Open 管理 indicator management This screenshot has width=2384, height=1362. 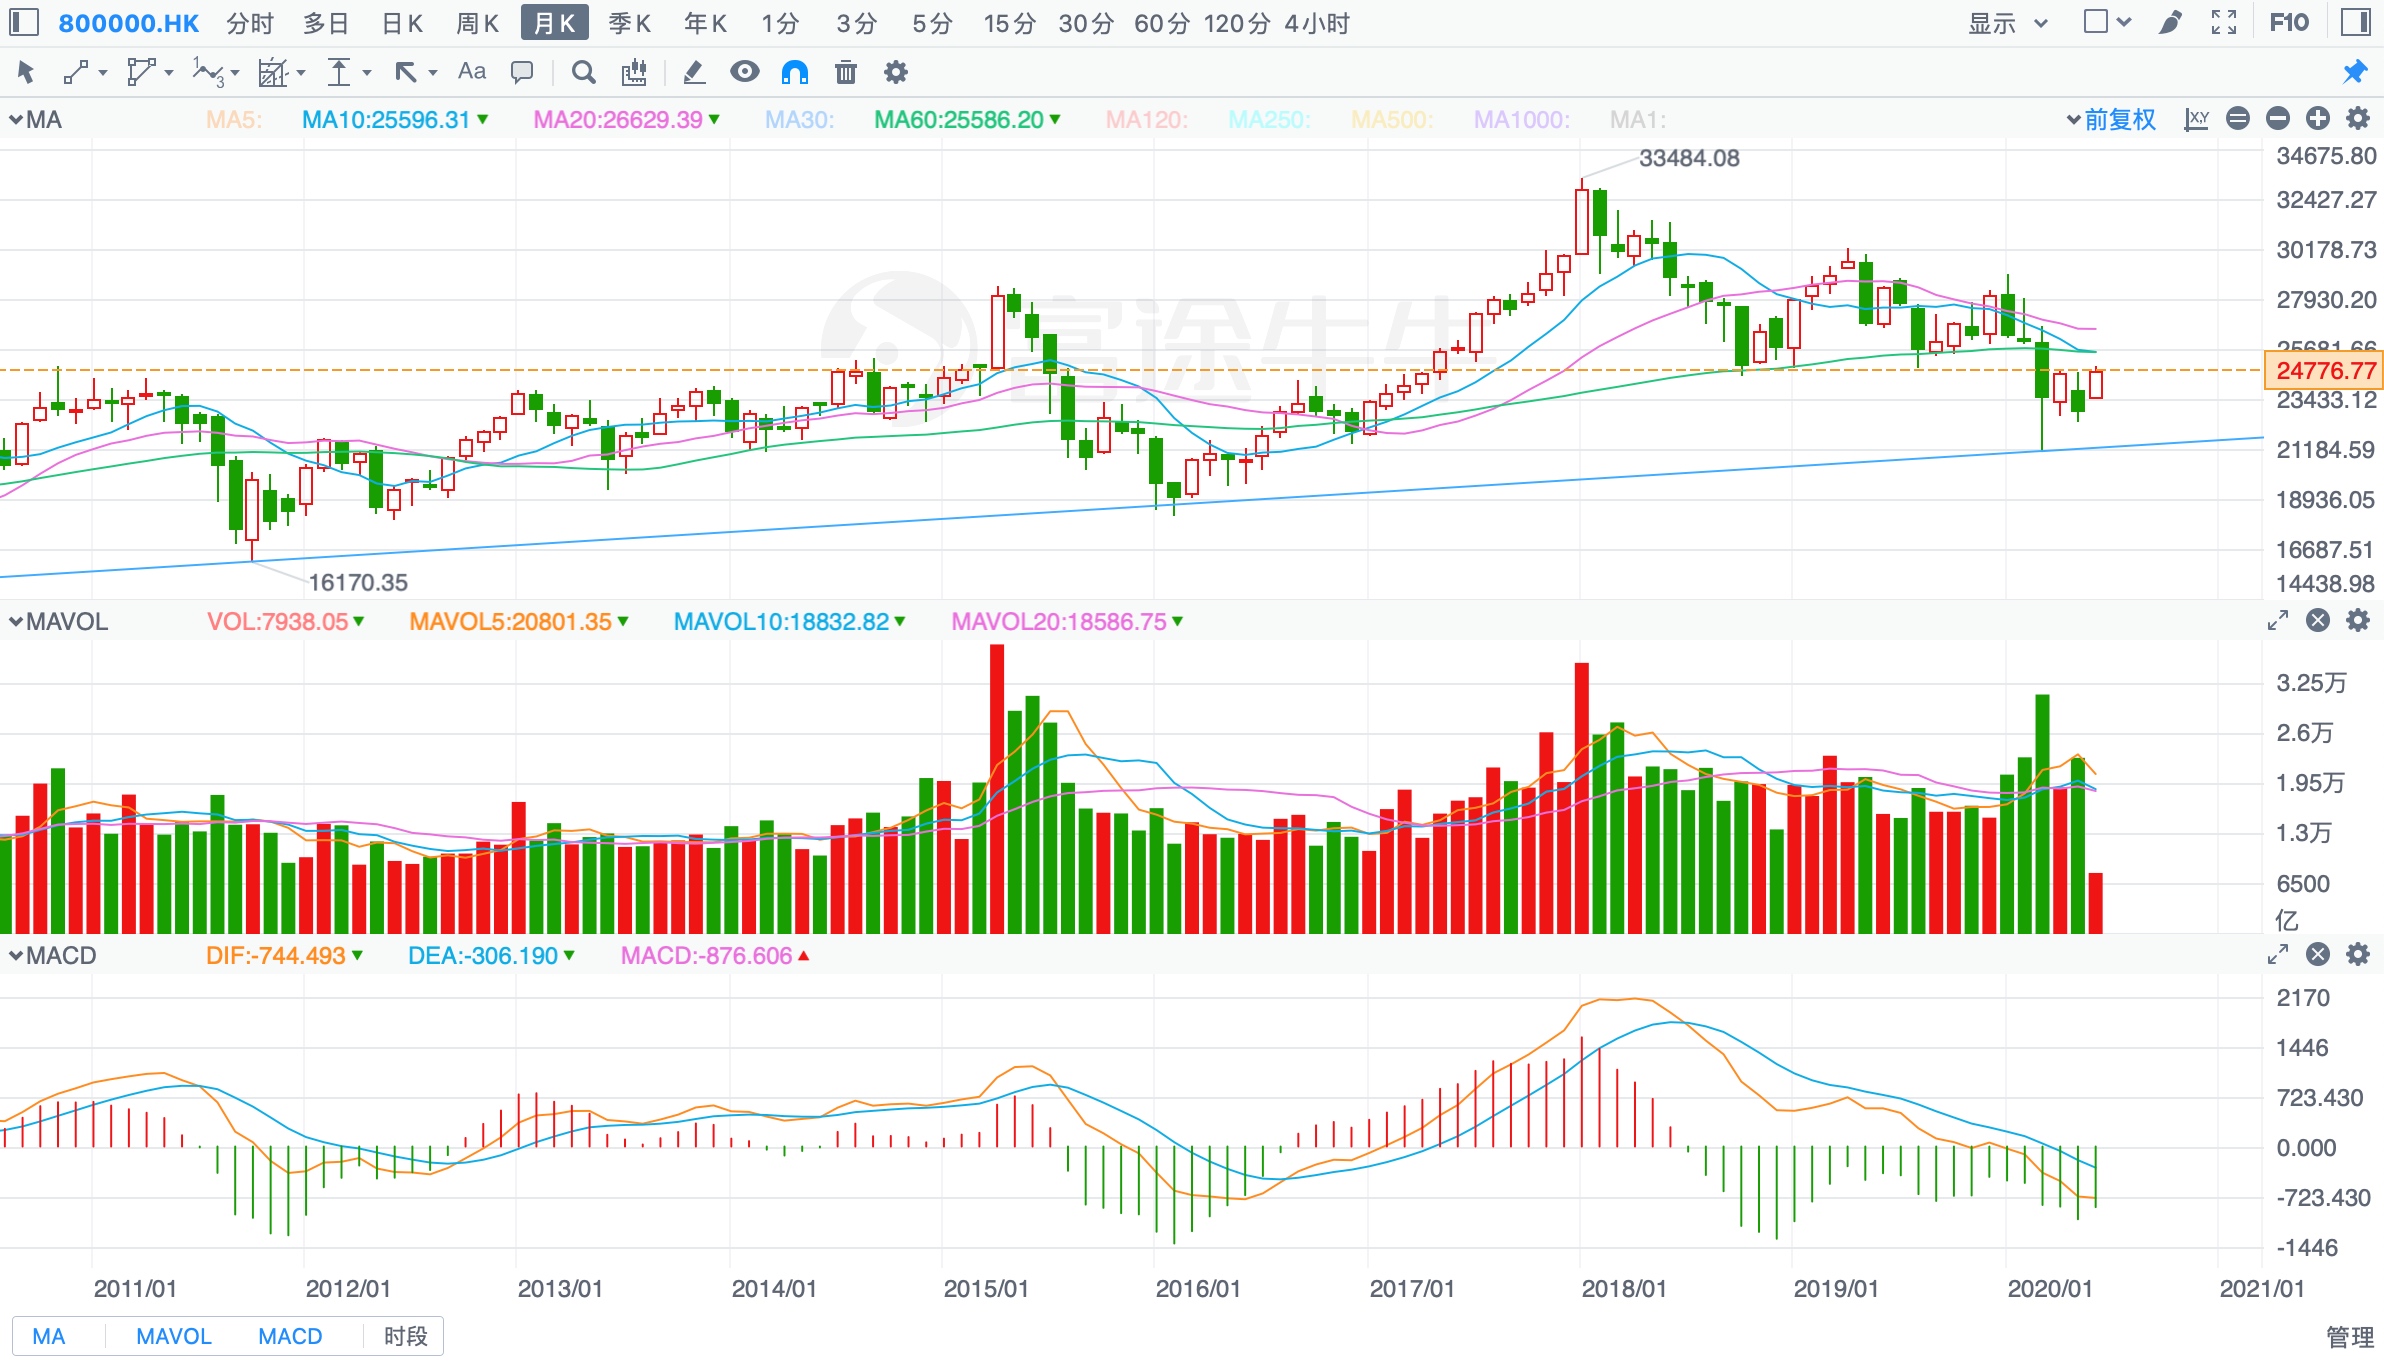[x=2350, y=1337]
